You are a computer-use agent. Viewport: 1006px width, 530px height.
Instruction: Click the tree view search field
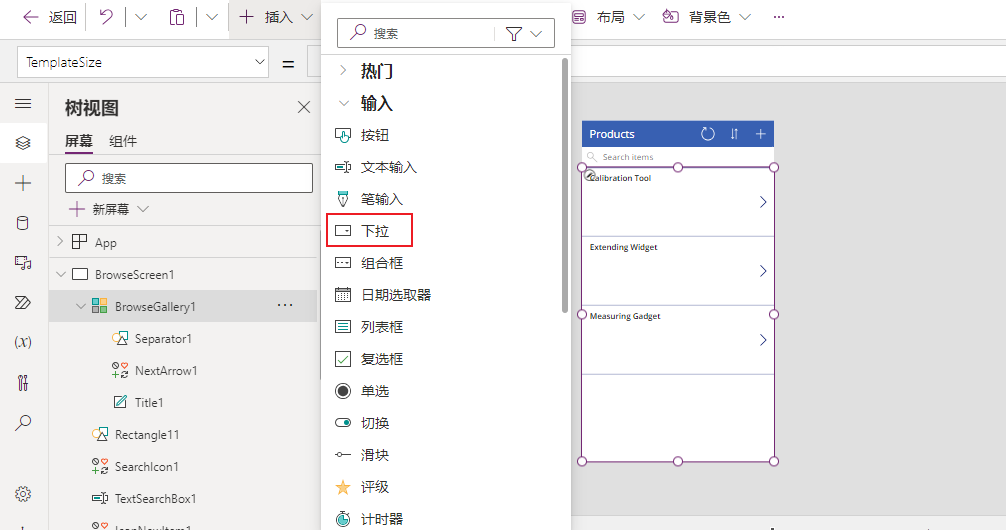coord(189,178)
